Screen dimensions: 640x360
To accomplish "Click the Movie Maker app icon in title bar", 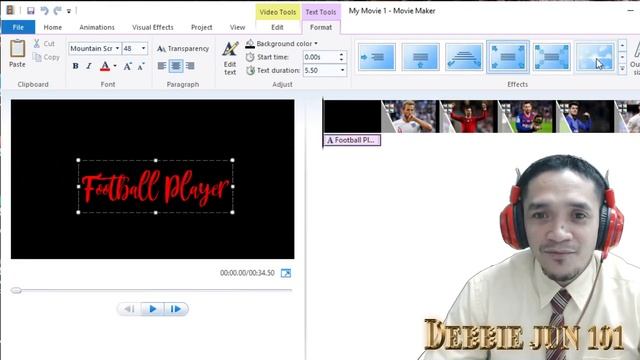I will 11,11.
